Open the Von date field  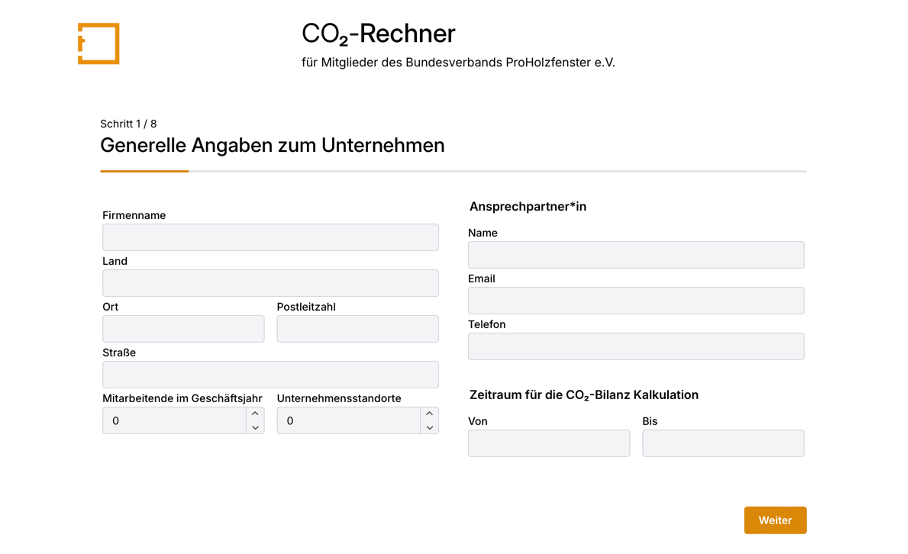[549, 443]
